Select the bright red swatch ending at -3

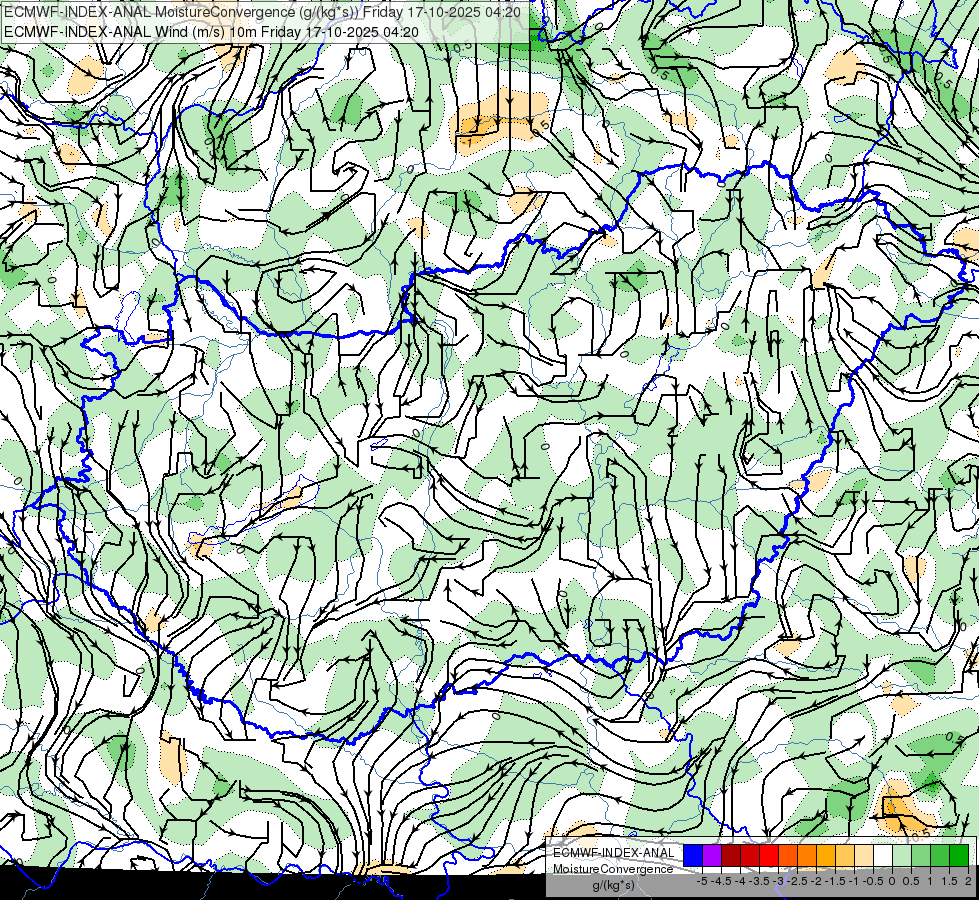769,856
